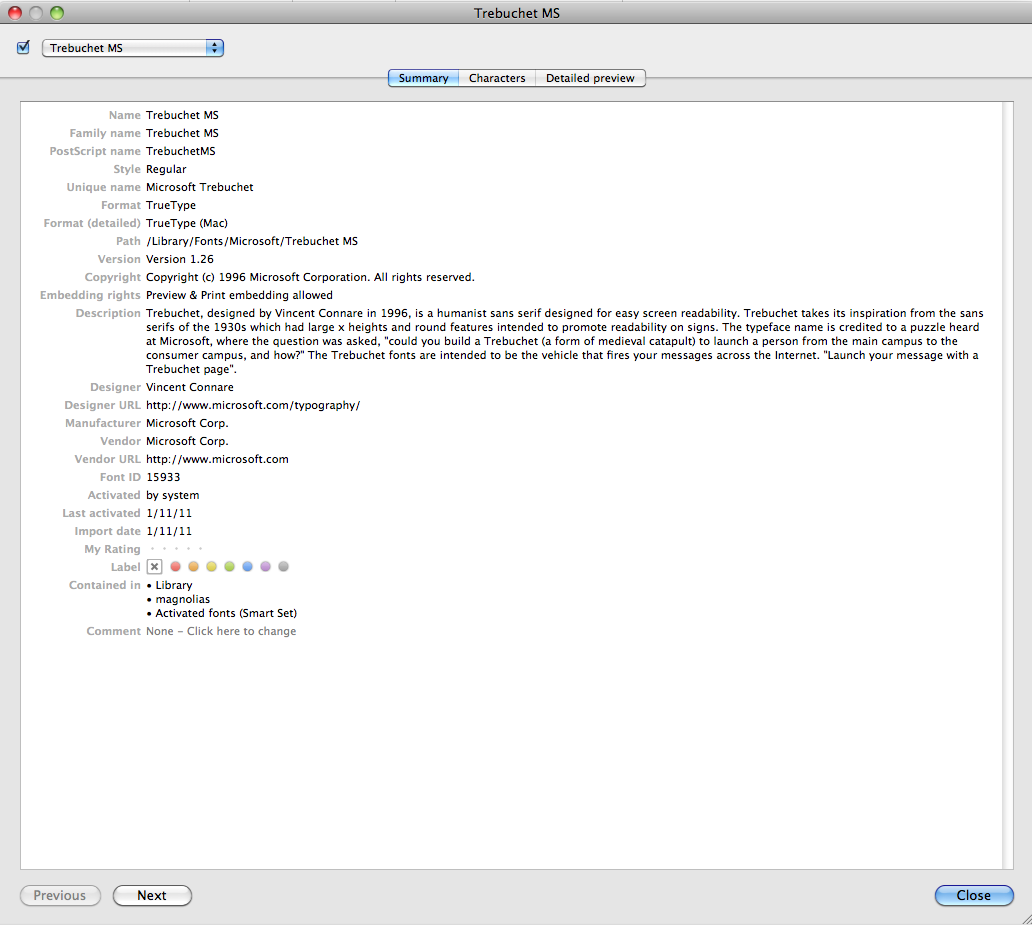Set a rating using the My Rating dots
Image resolution: width=1032 pixels, height=925 pixels.
176,549
